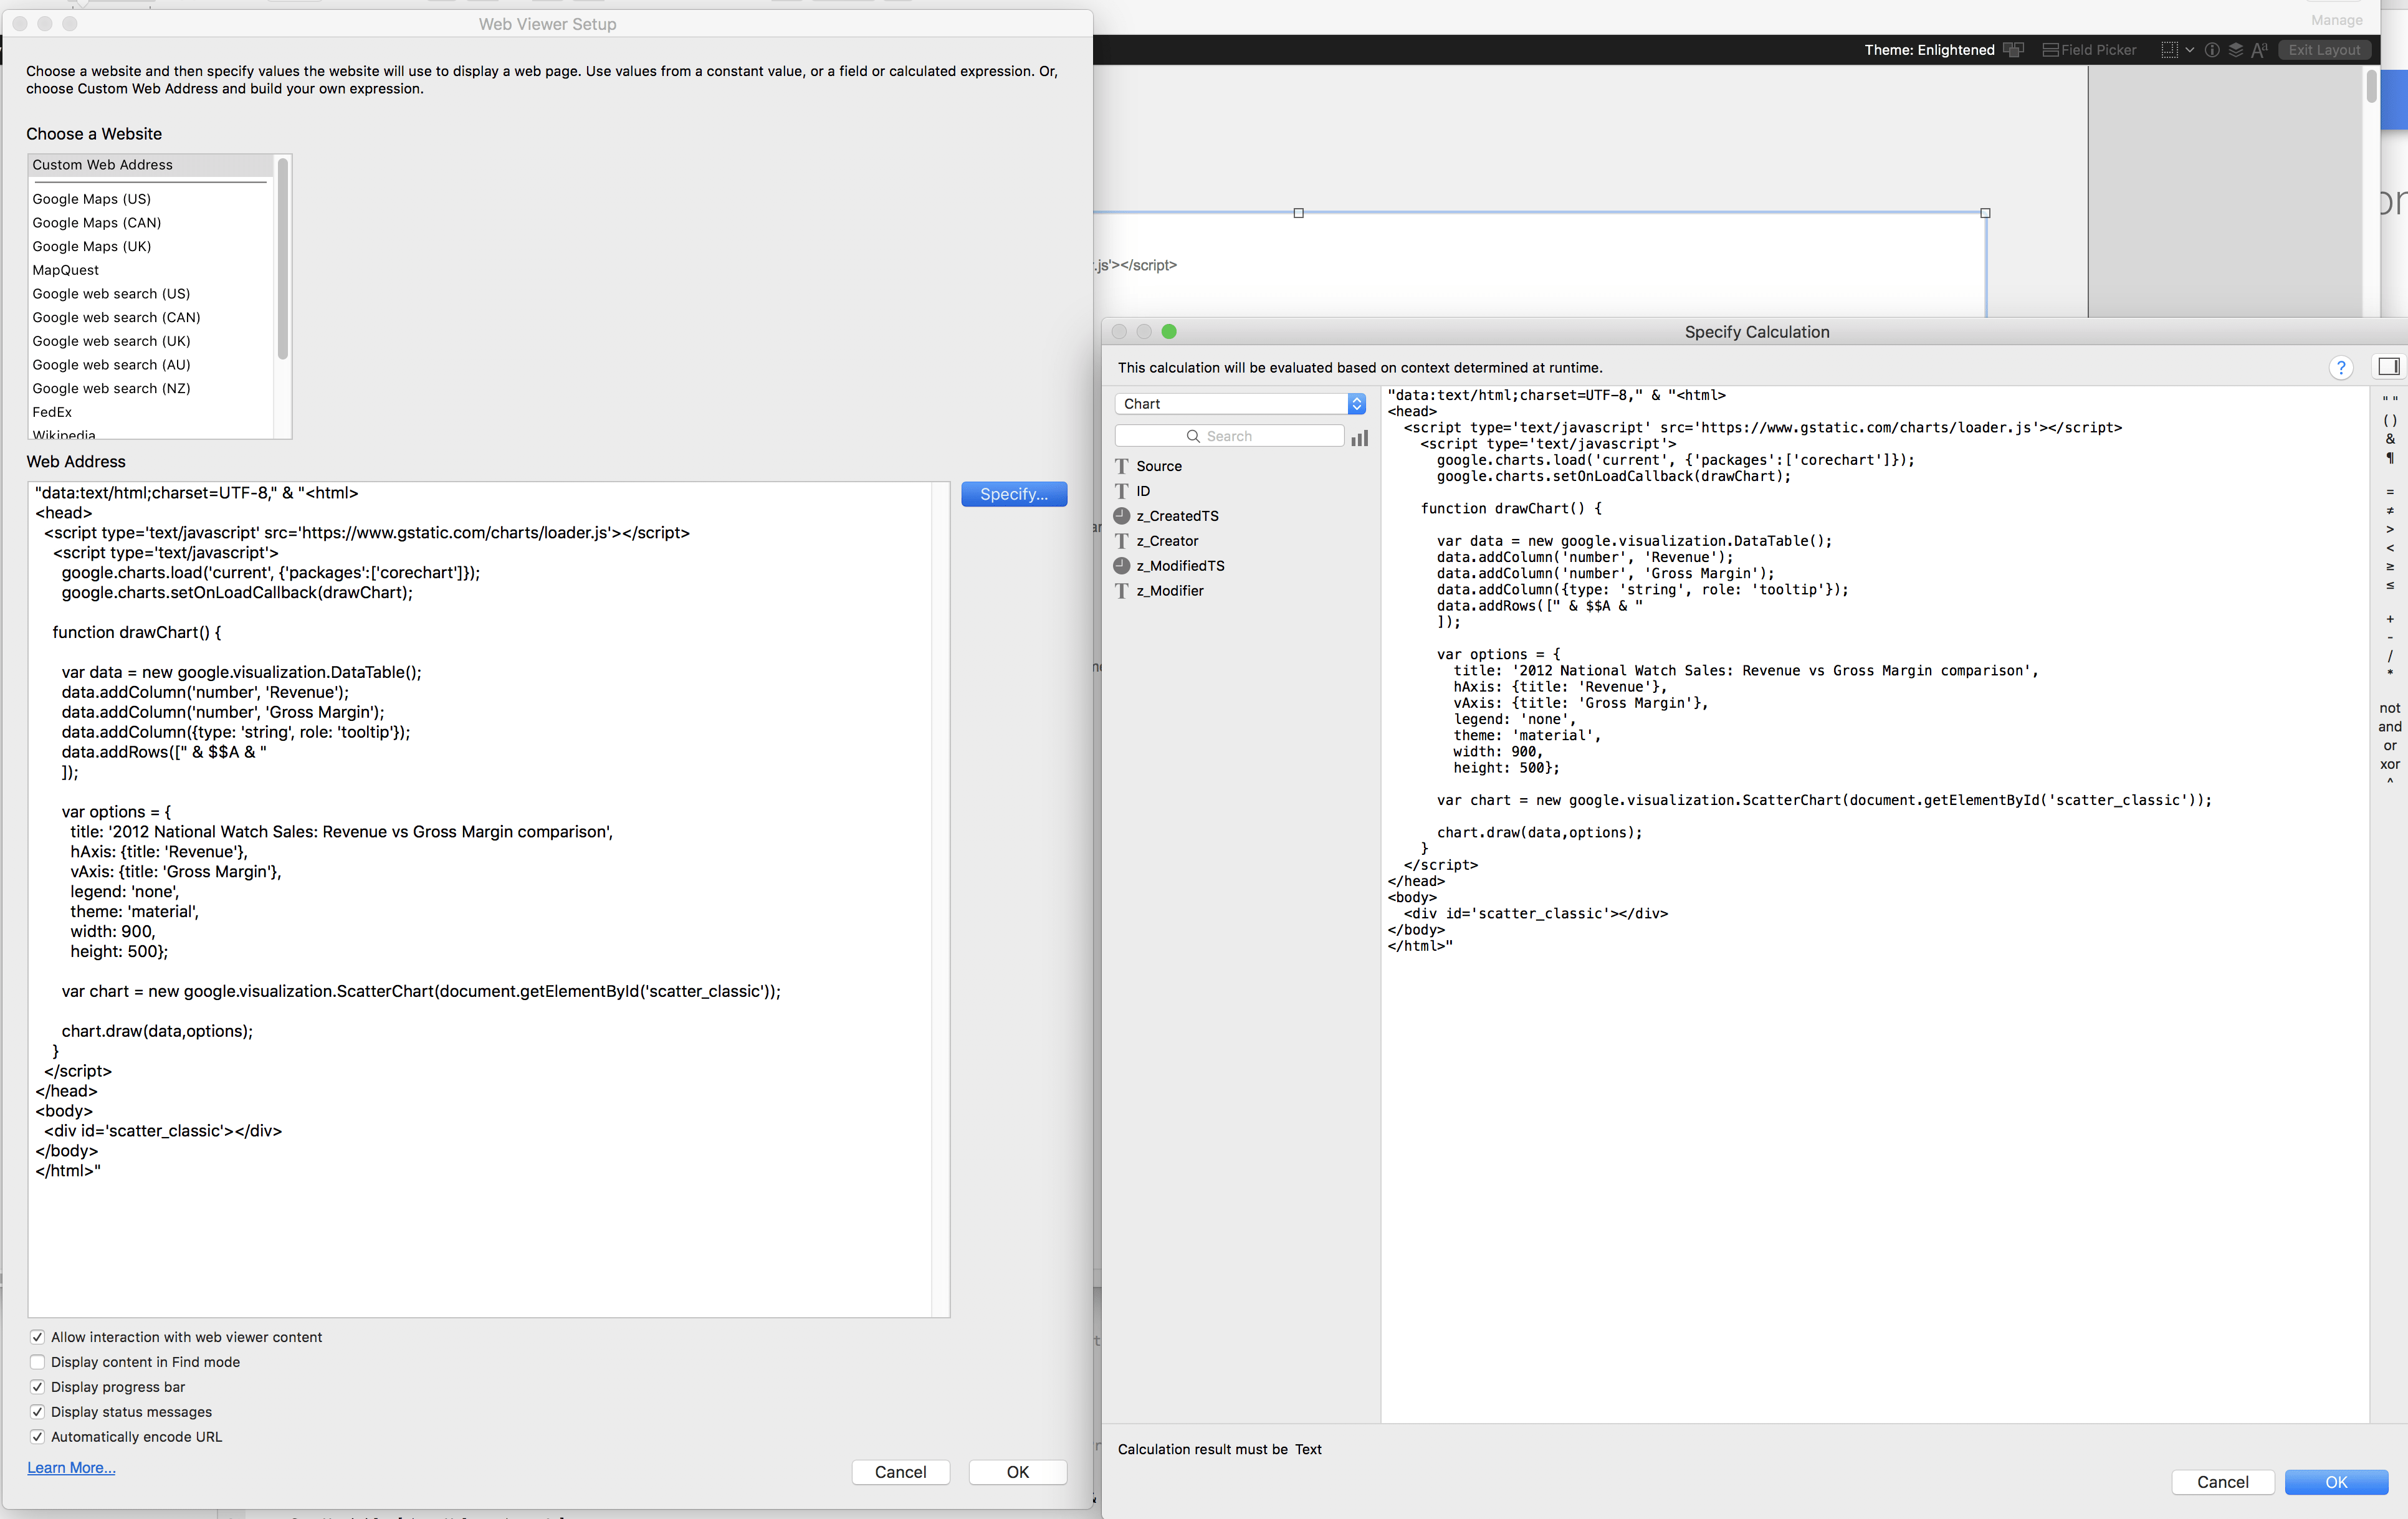Screen dimensions: 2408x1519
Task: Insert the 'or' logical operator
Action: point(2389,746)
